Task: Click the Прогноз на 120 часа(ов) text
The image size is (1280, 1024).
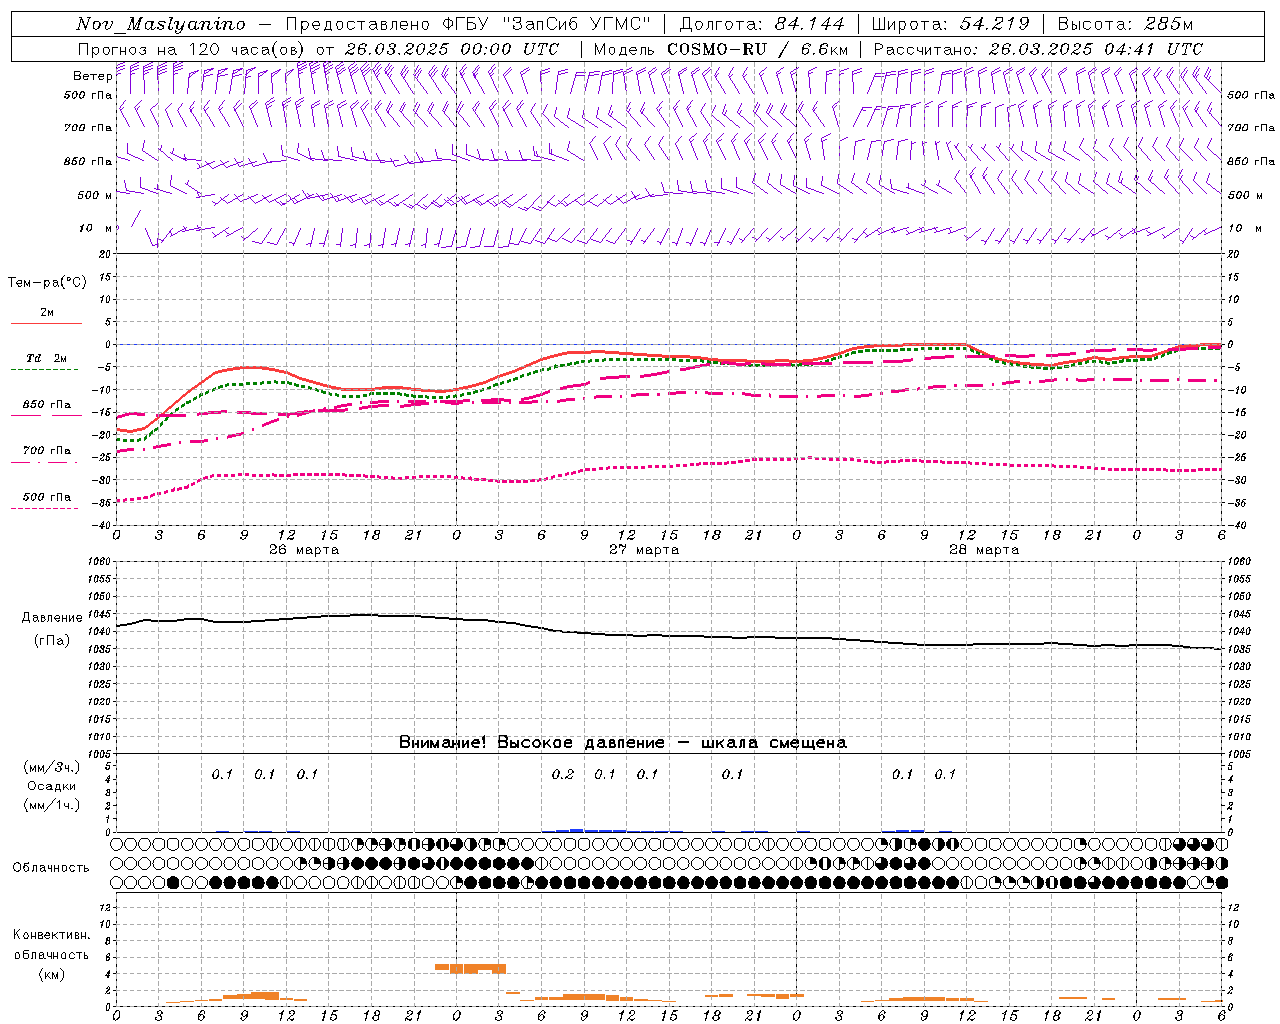Action: tap(193, 49)
